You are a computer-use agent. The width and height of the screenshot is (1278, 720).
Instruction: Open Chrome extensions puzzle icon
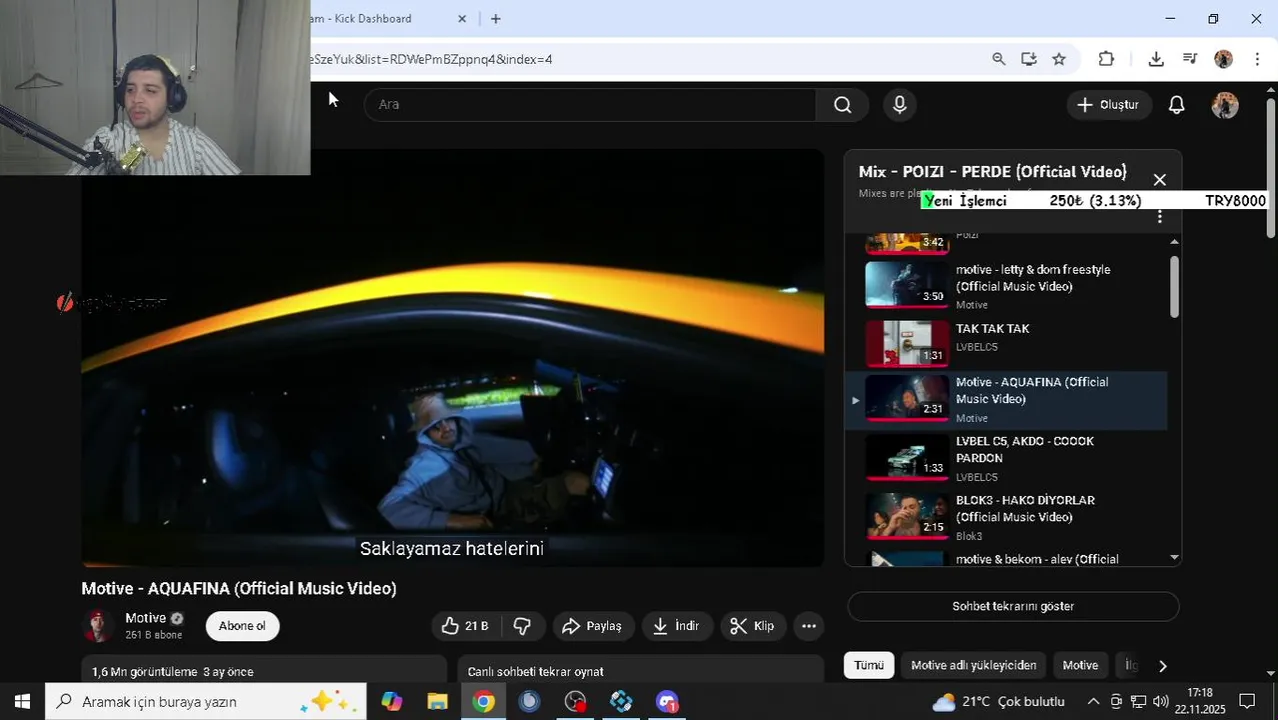pyautogui.click(x=1106, y=59)
